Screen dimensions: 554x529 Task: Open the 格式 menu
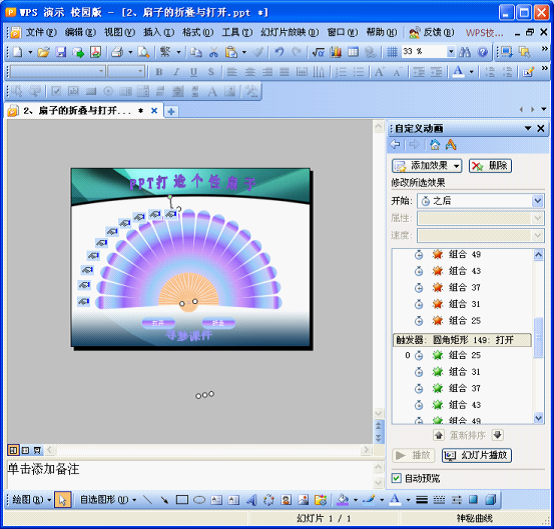(198, 33)
